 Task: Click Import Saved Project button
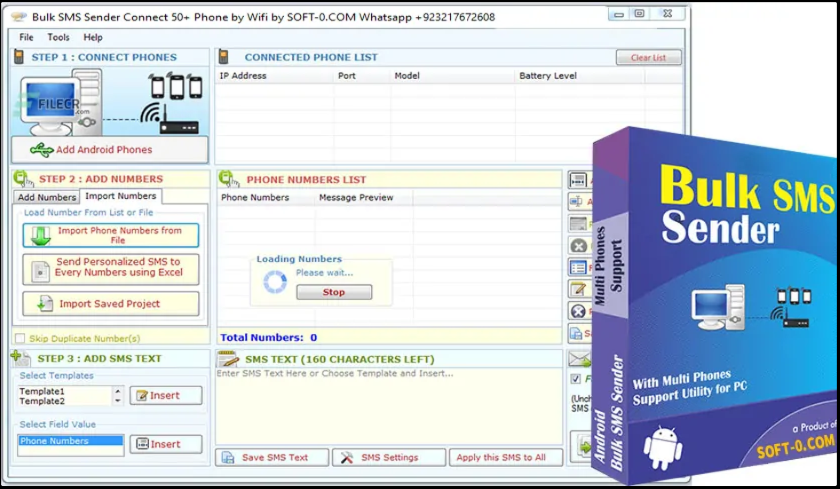[x=110, y=304]
